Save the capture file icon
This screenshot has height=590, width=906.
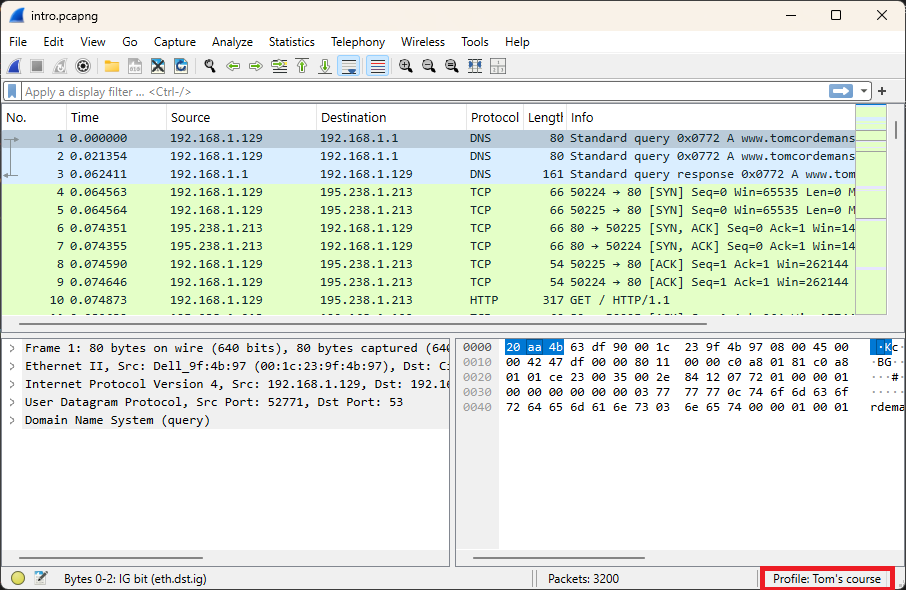point(135,66)
